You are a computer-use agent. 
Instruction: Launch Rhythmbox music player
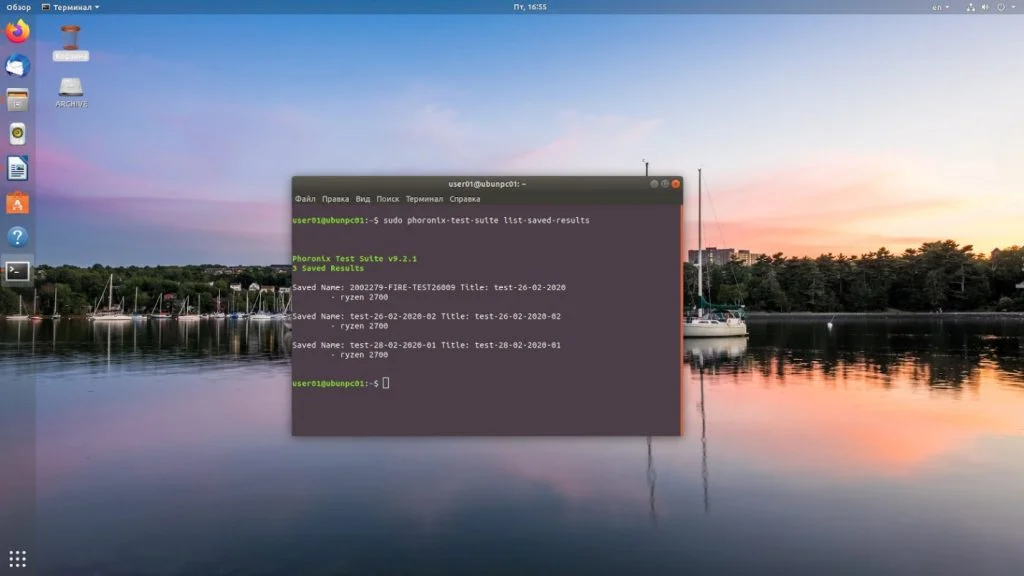[x=17, y=134]
